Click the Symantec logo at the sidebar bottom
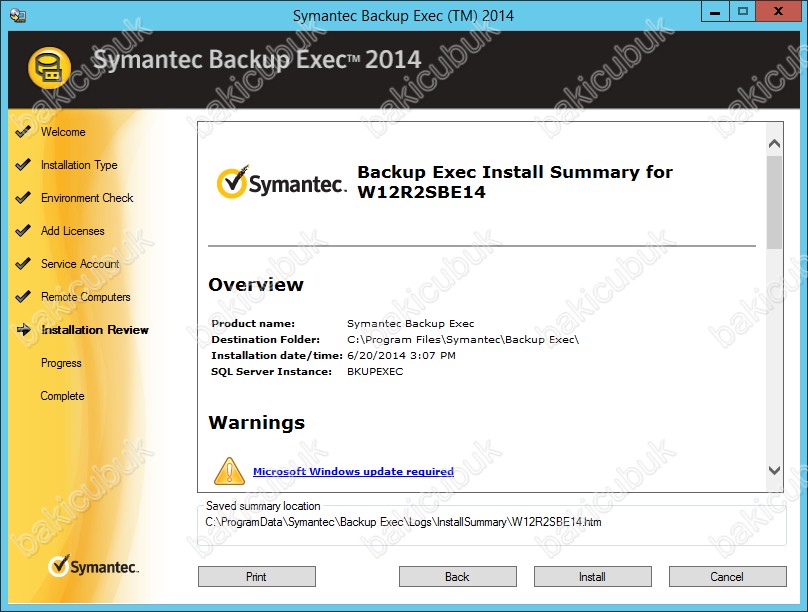This screenshot has height=612, width=808. (x=93, y=566)
